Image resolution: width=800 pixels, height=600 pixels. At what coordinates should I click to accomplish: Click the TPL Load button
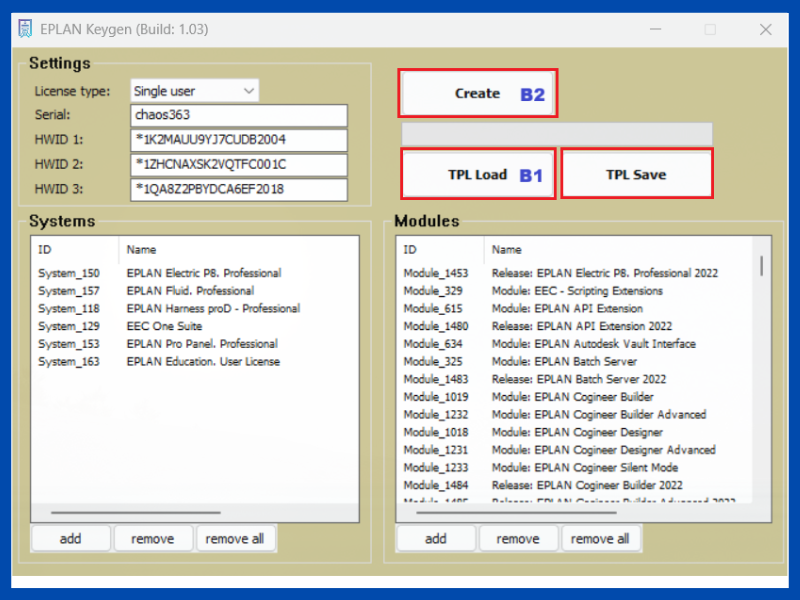click(478, 174)
